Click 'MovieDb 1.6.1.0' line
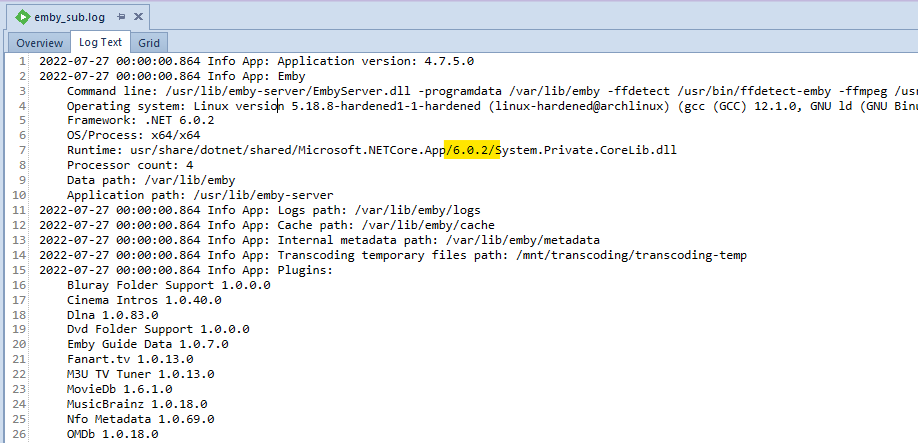Image resolution: width=918 pixels, height=443 pixels. point(119,389)
